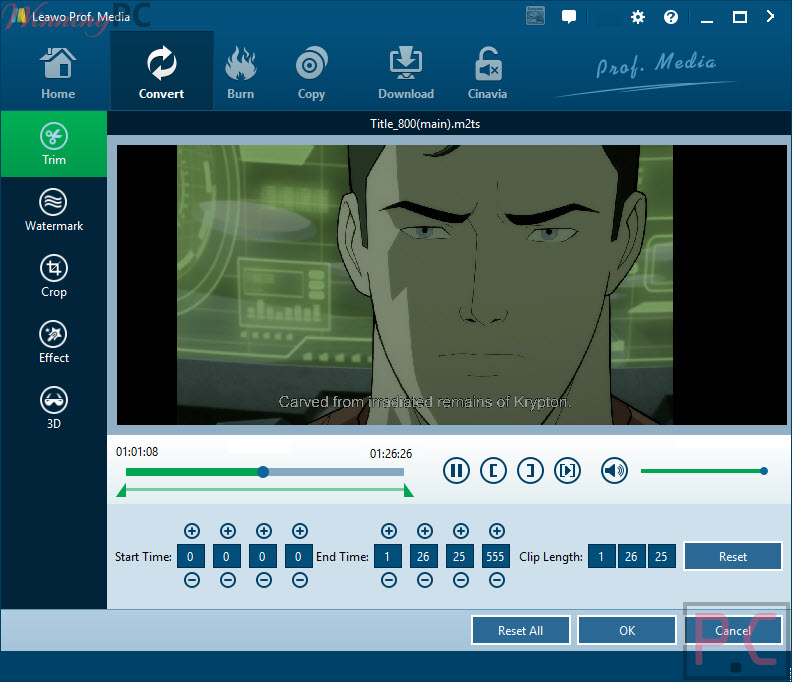The width and height of the screenshot is (792, 682).
Task: Select the Watermark tab in sidebar
Action: click(54, 210)
